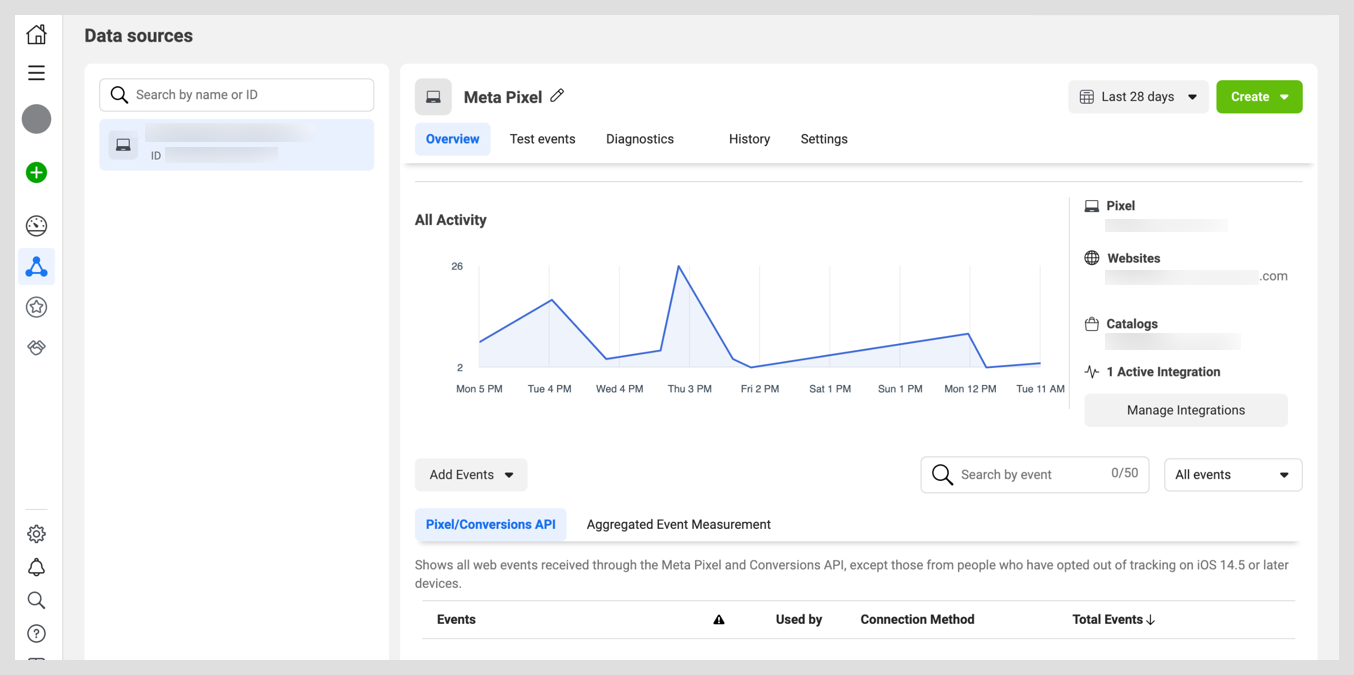The width and height of the screenshot is (1354, 675).
Task: Open the All events filter dropdown
Action: pos(1232,475)
